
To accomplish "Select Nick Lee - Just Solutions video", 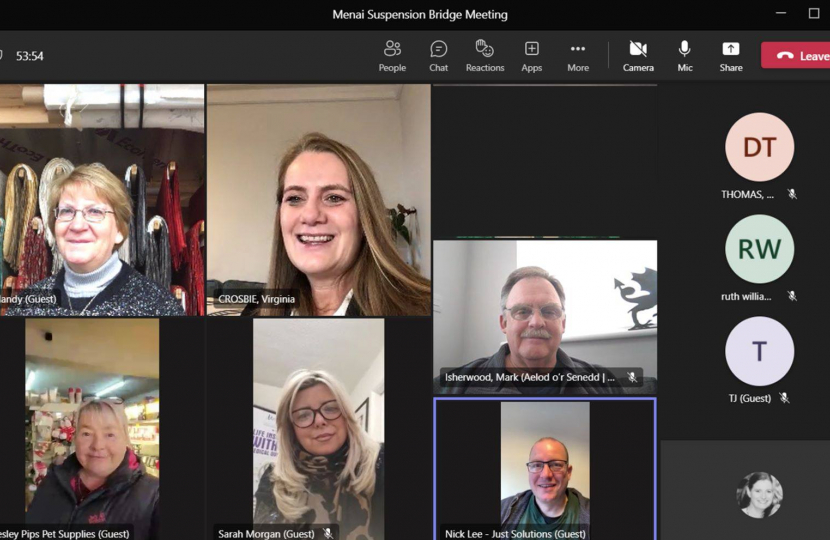I will 545,468.
